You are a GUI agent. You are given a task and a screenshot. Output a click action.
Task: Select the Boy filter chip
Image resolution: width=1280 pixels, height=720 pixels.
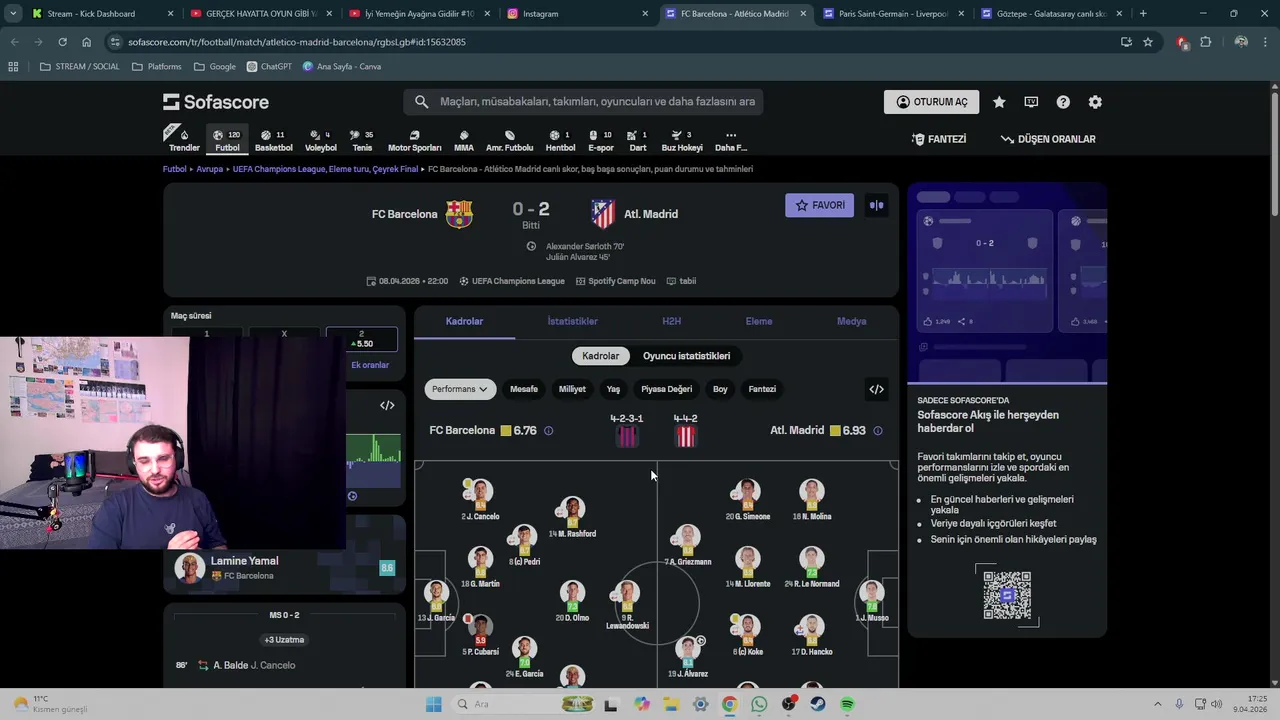[x=720, y=389]
